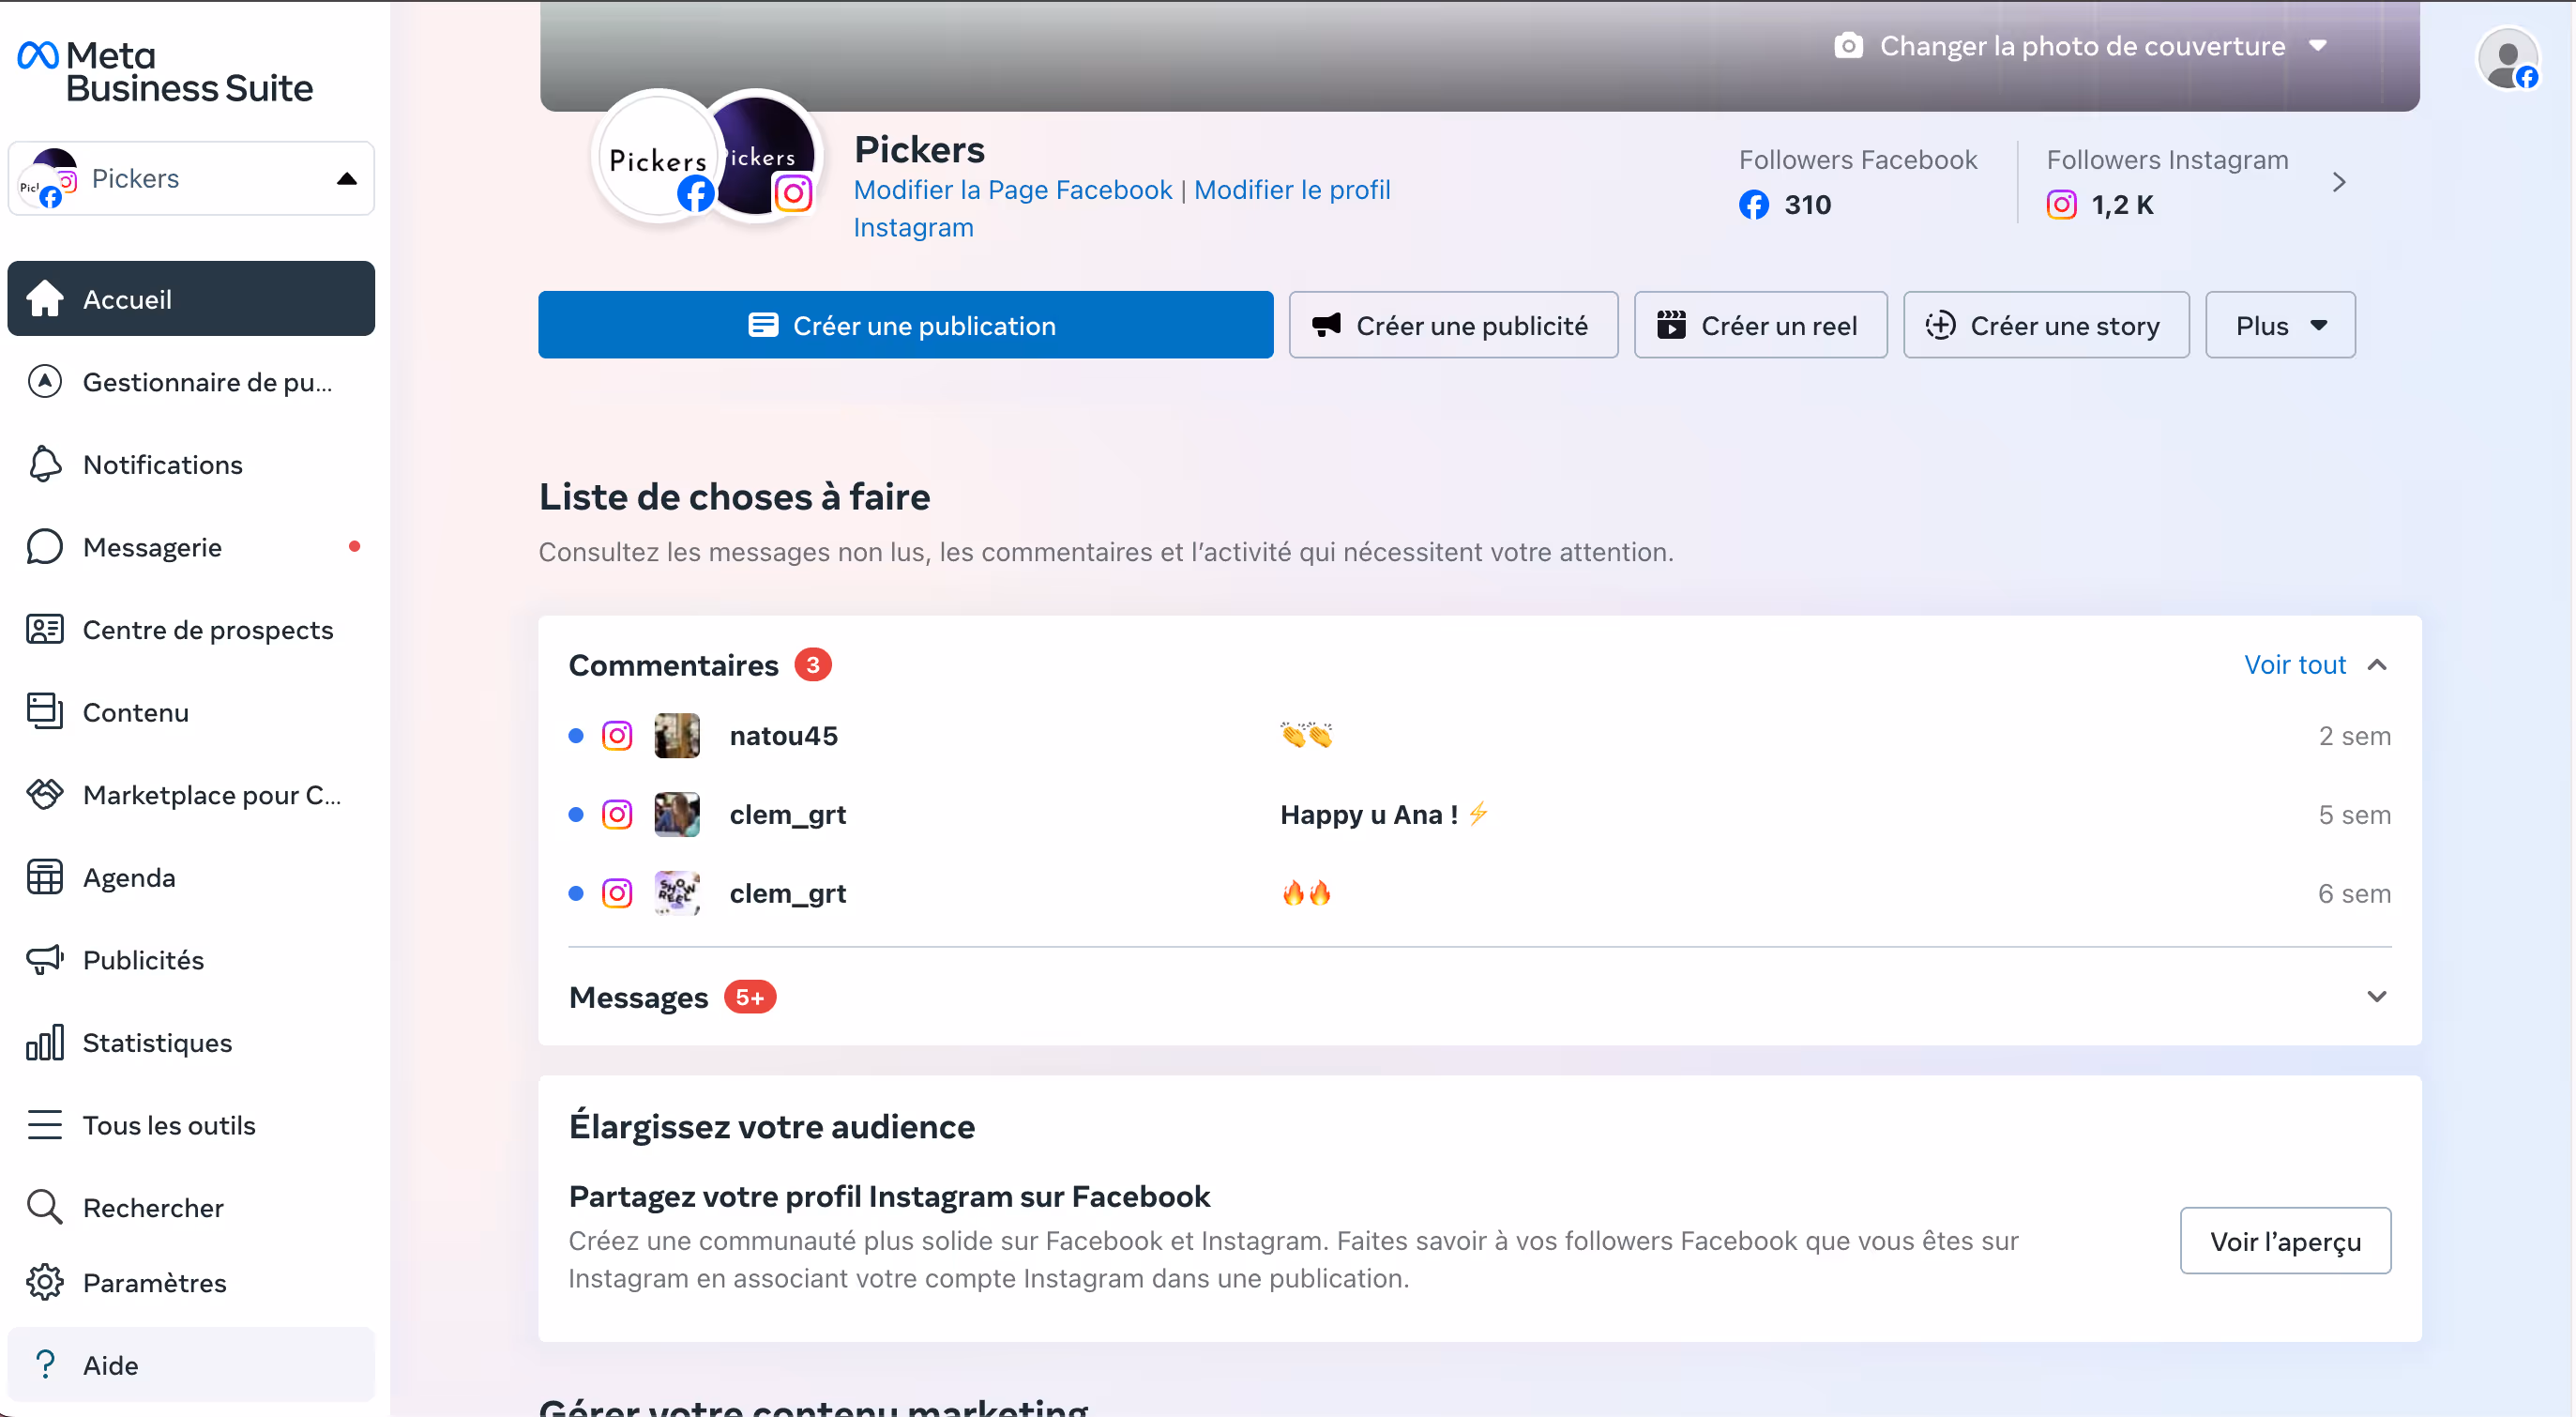Click the Facebook icon next to 310 followers
This screenshot has width=2576, height=1417.
(1754, 205)
